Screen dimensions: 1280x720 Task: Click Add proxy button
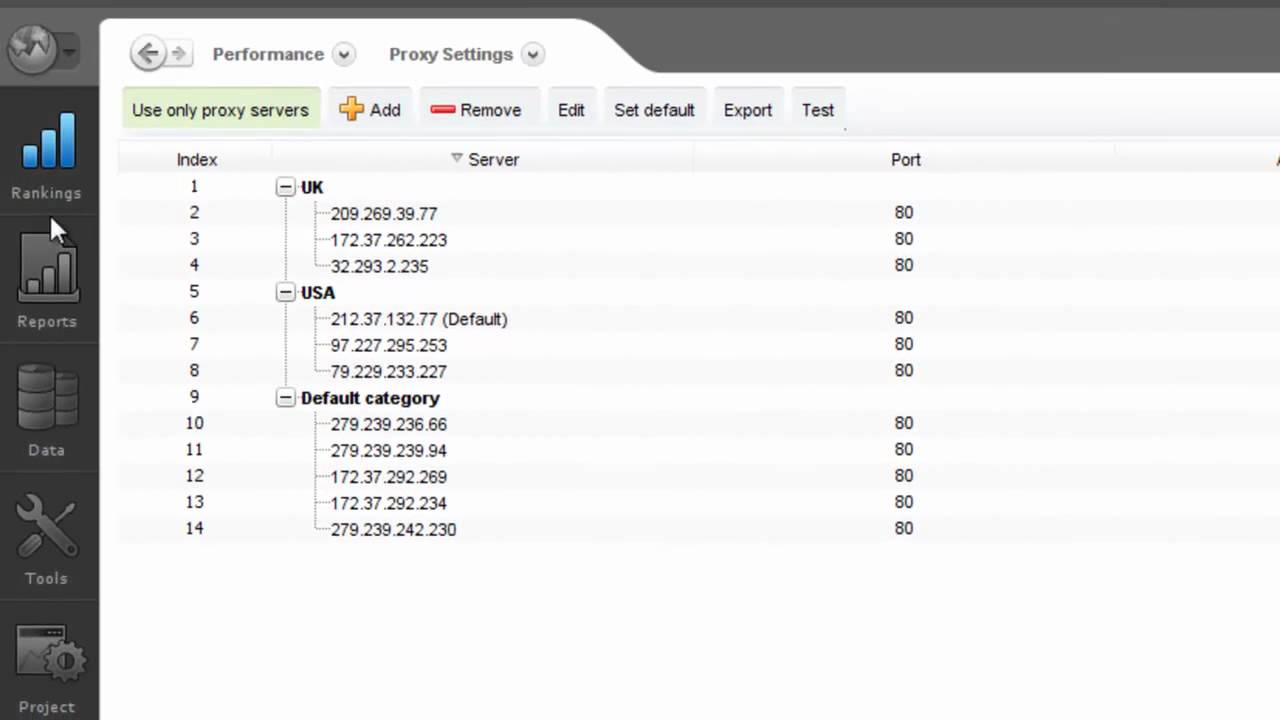point(370,110)
